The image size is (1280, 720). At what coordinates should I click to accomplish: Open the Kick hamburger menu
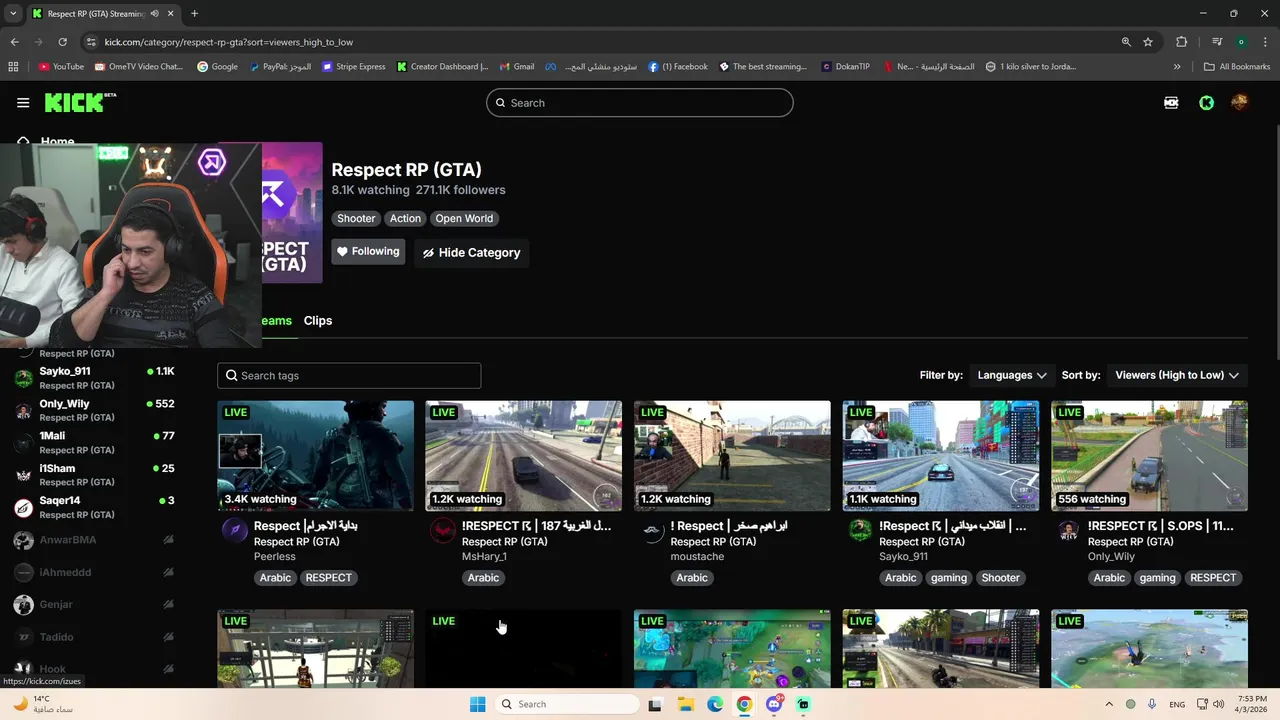click(23, 102)
